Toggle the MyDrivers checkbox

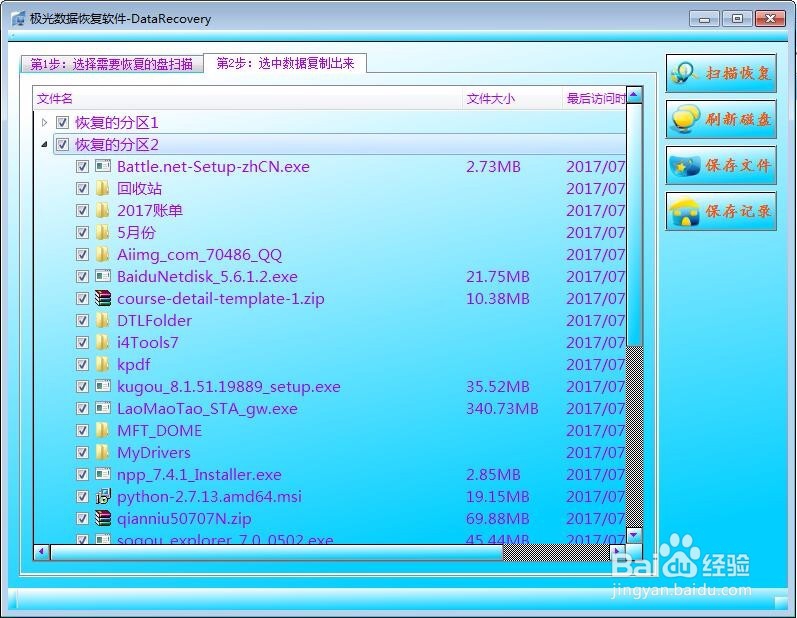[x=82, y=452]
